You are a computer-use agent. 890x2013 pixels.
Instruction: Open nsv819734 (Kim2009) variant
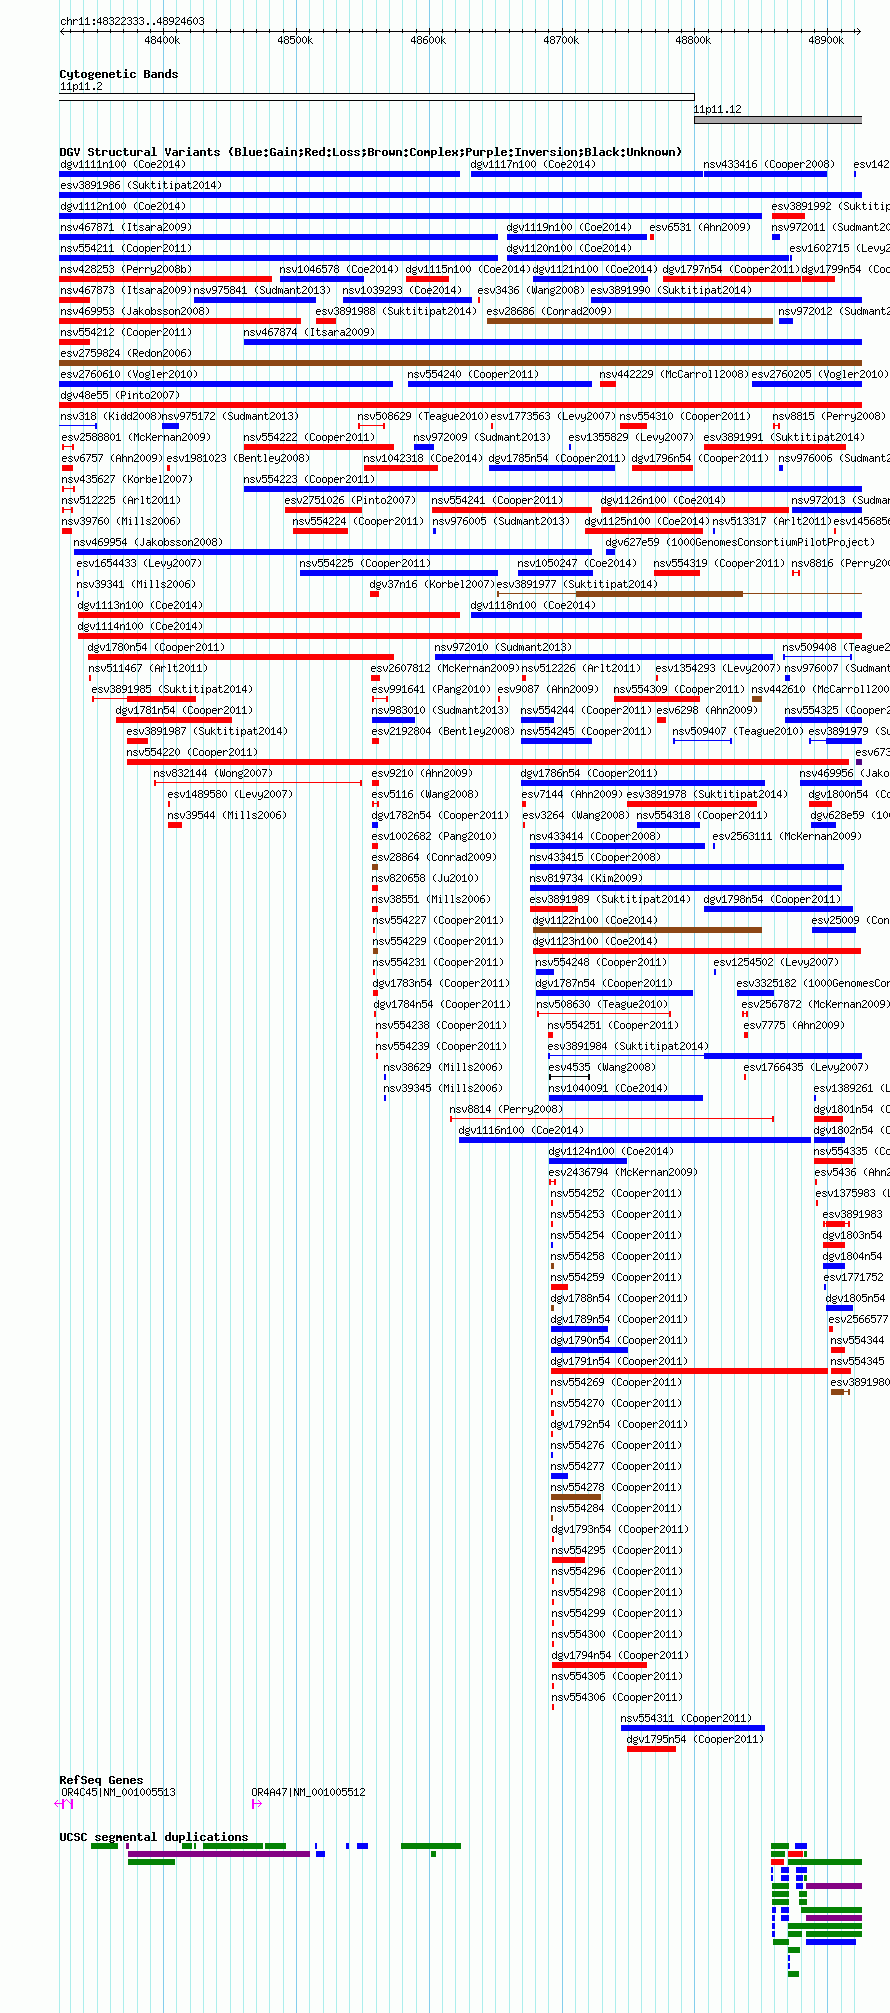[686, 888]
